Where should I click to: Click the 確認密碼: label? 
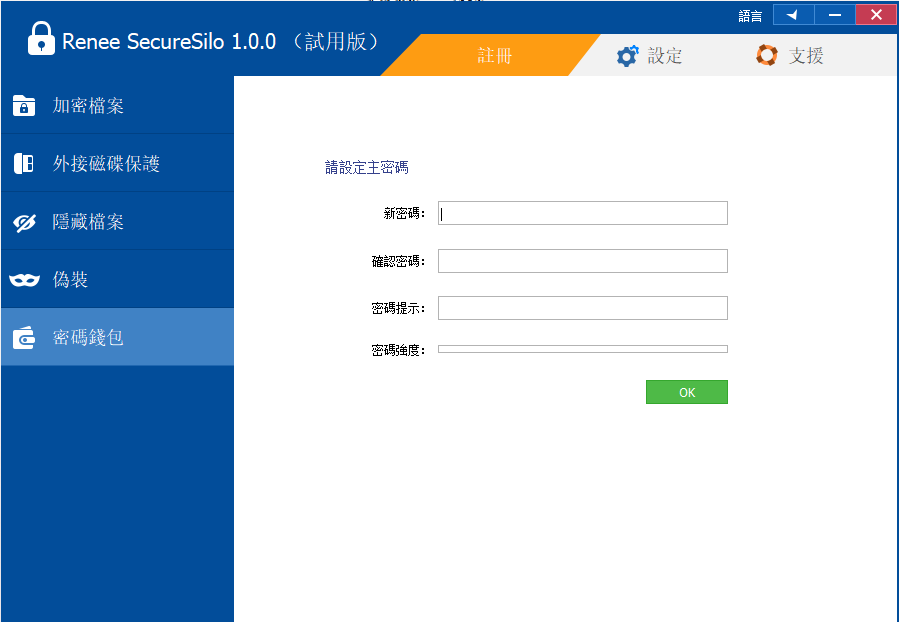pos(398,262)
